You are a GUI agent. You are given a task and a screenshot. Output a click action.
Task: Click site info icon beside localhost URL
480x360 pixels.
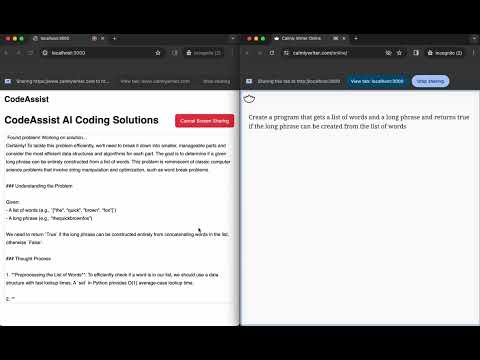coord(45,53)
